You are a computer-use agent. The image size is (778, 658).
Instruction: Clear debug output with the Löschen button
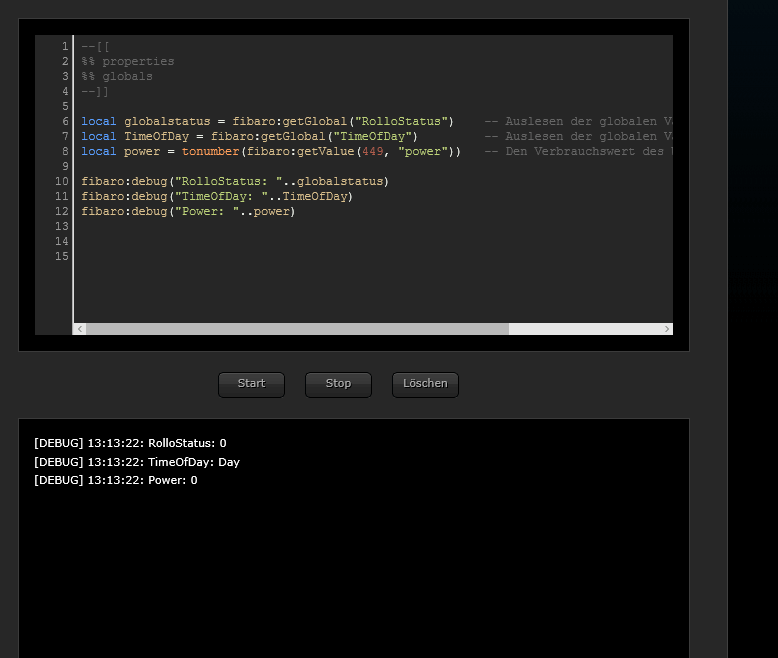pos(425,384)
